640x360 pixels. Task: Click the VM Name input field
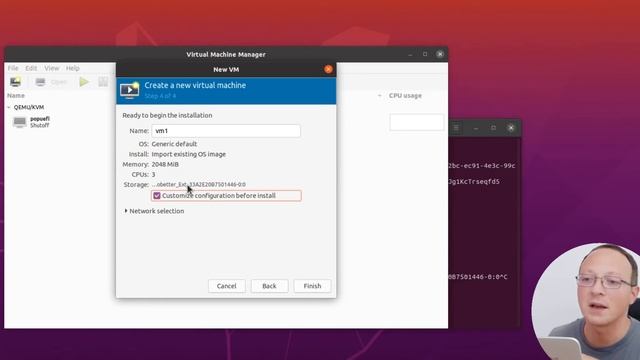click(x=226, y=131)
